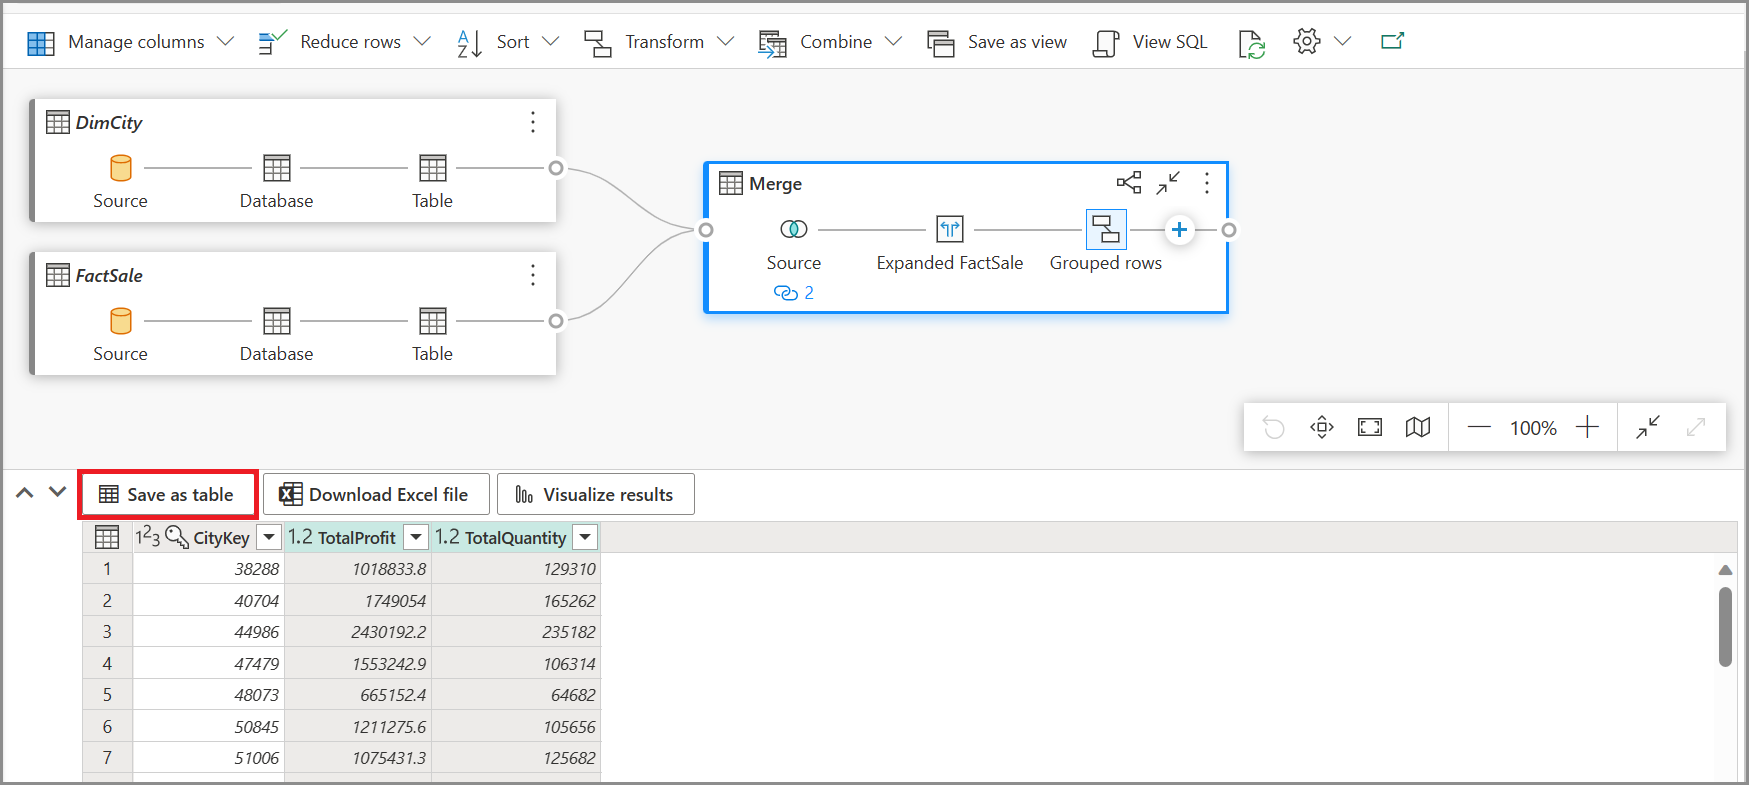Click the CityKey data type icon
The width and height of the screenshot is (1749, 785).
pos(148,537)
